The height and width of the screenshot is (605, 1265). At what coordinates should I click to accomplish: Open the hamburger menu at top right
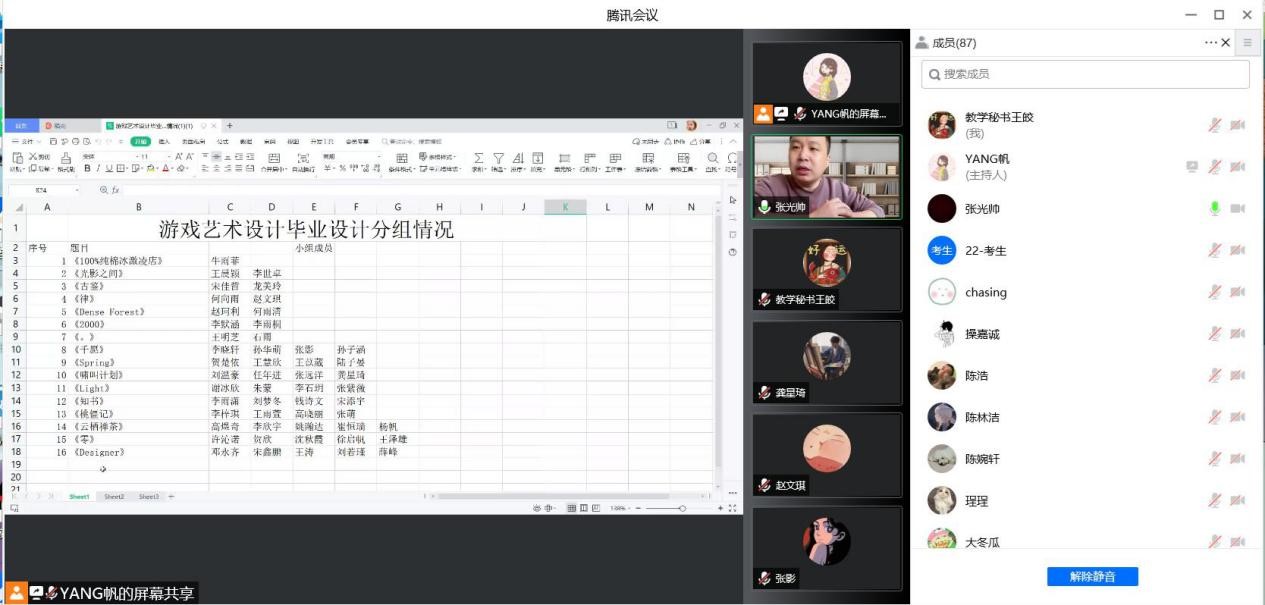(x=1247, y=43)
